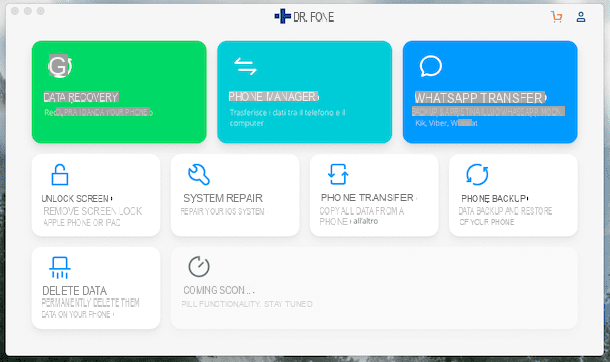This screenshot has height=362, width=610.
Task: Click the Dr. Fone logo cross icon
Action: [282, 16]
